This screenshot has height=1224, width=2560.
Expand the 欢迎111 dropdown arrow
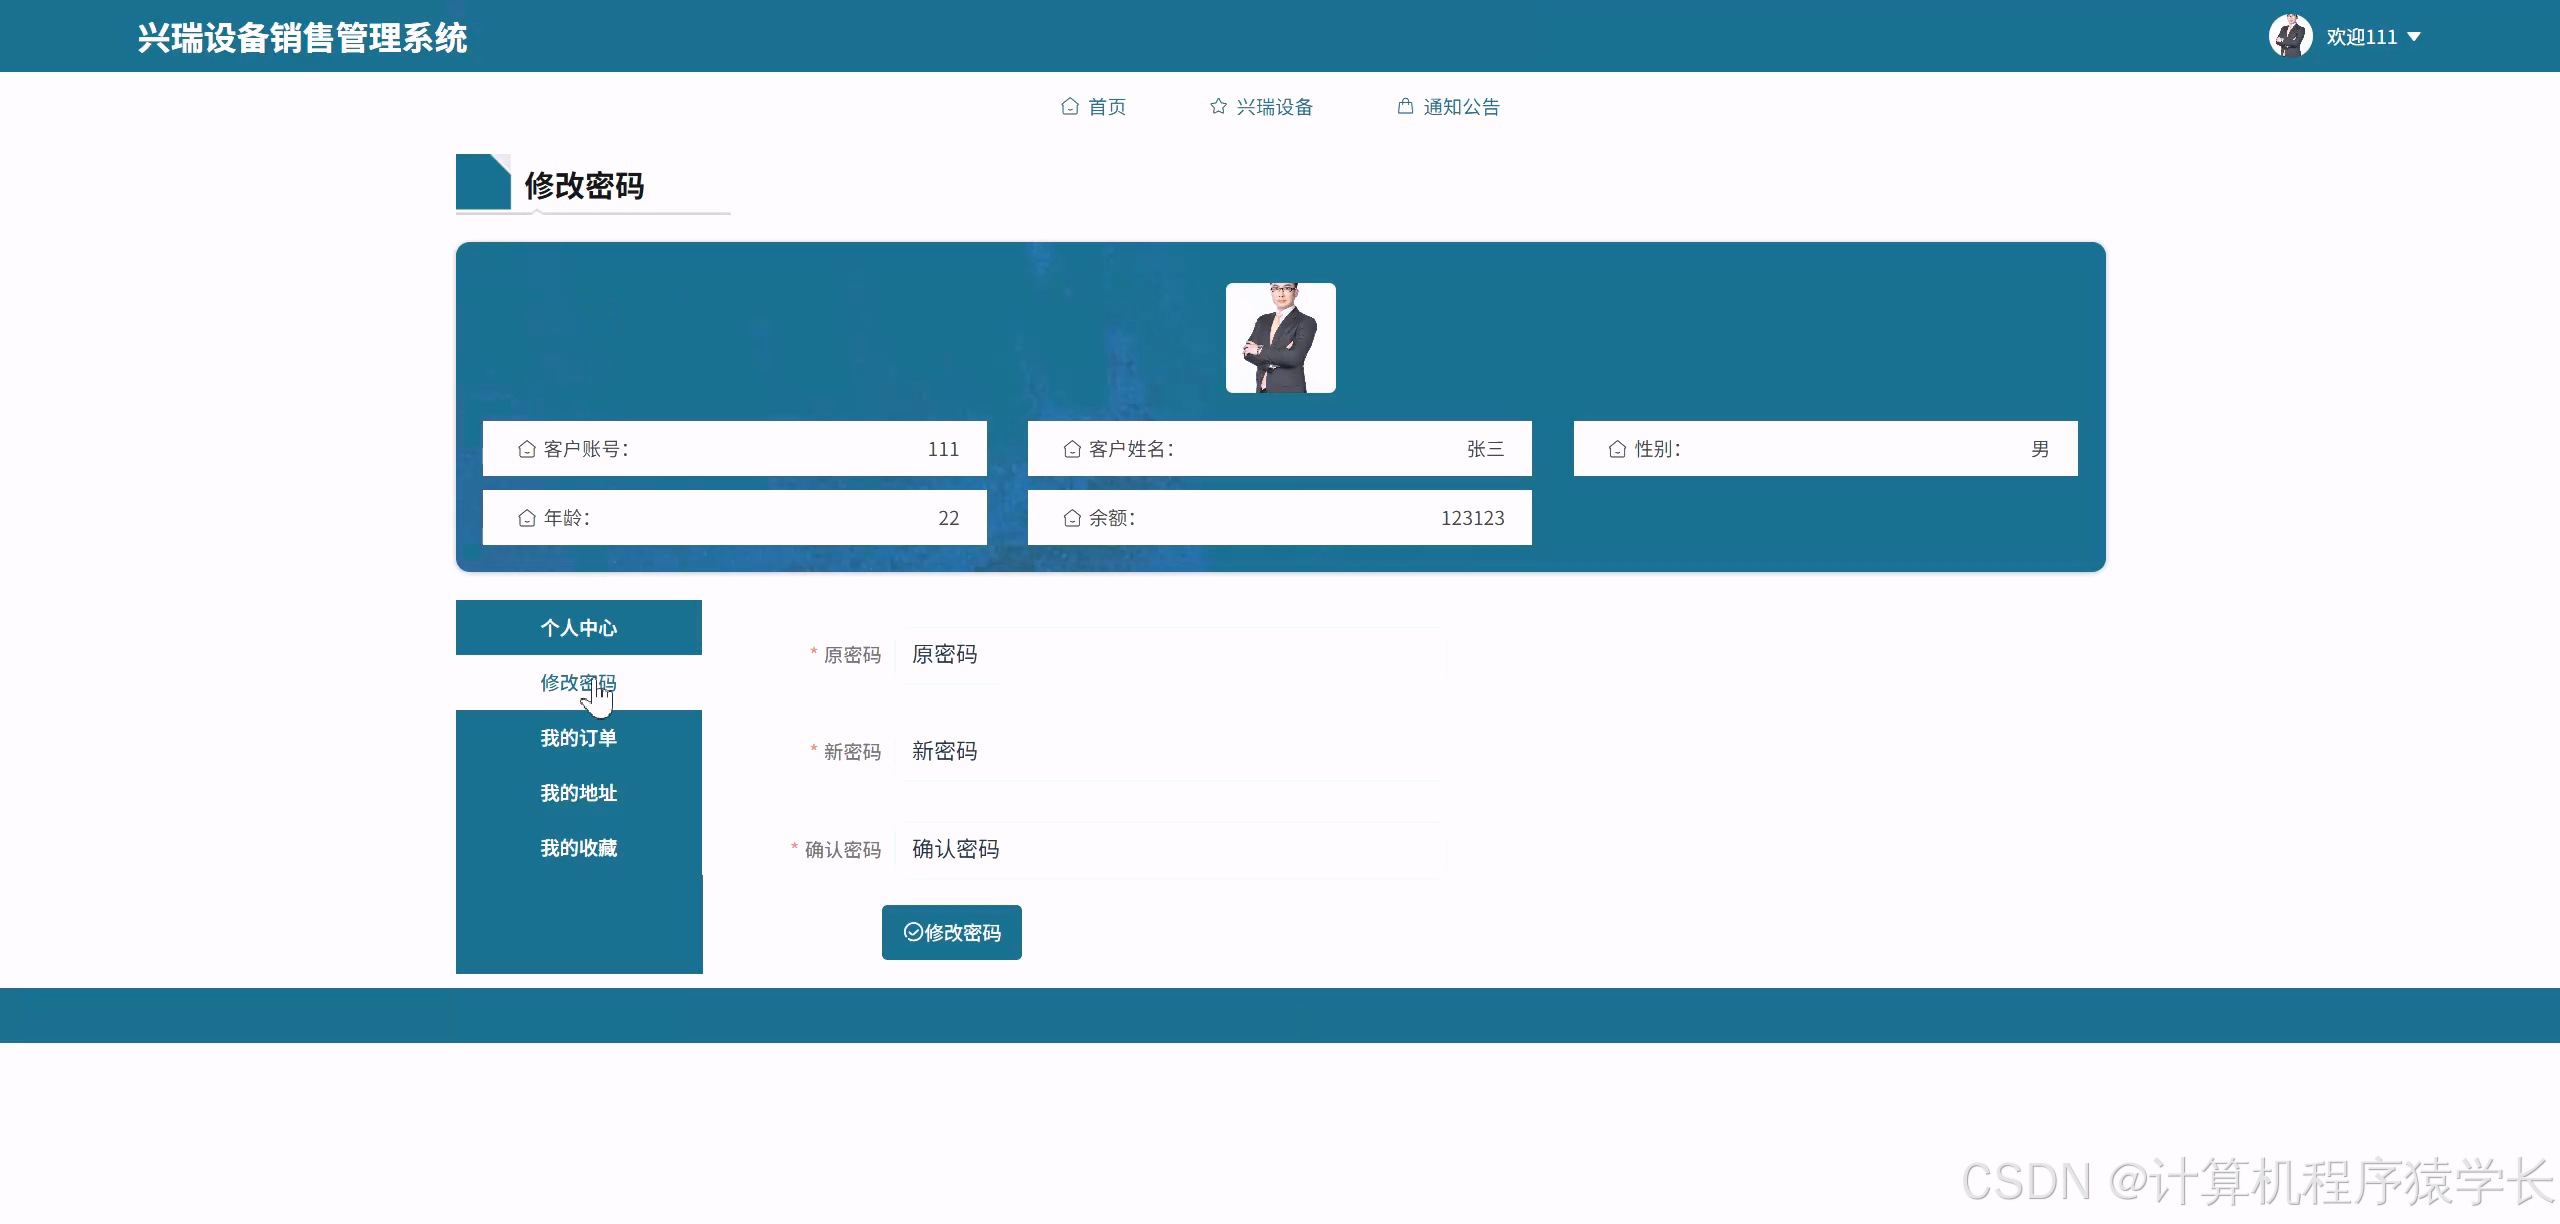coord(2414,37)
